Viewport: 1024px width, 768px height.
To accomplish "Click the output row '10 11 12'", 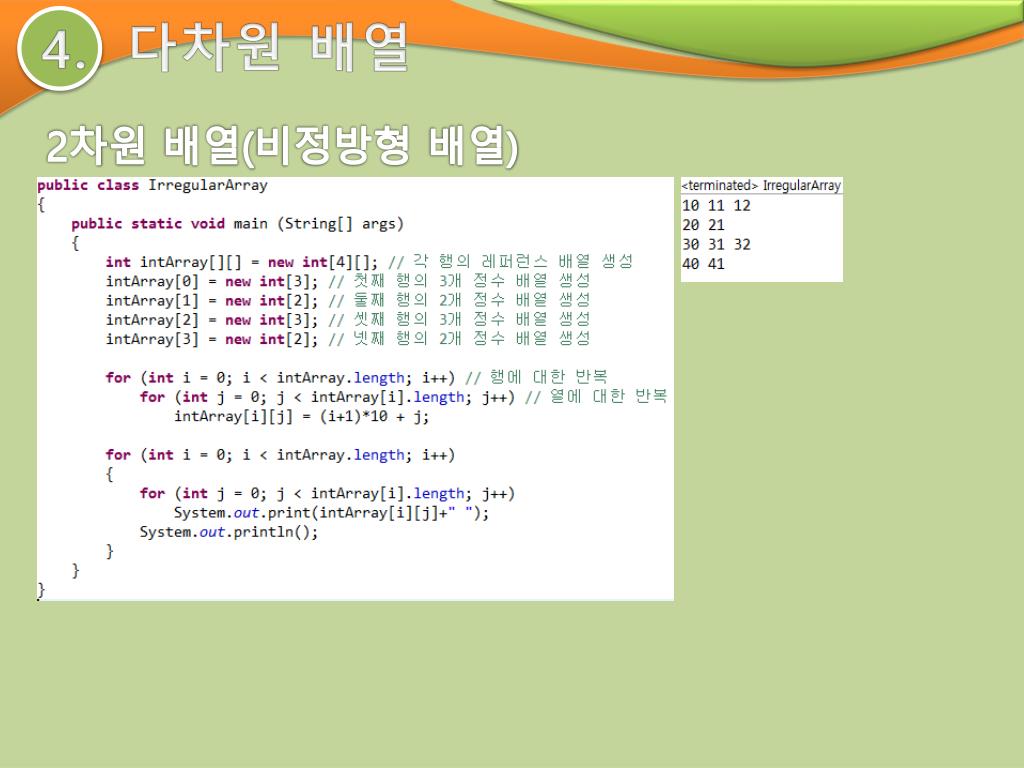I will coord(716,206).
